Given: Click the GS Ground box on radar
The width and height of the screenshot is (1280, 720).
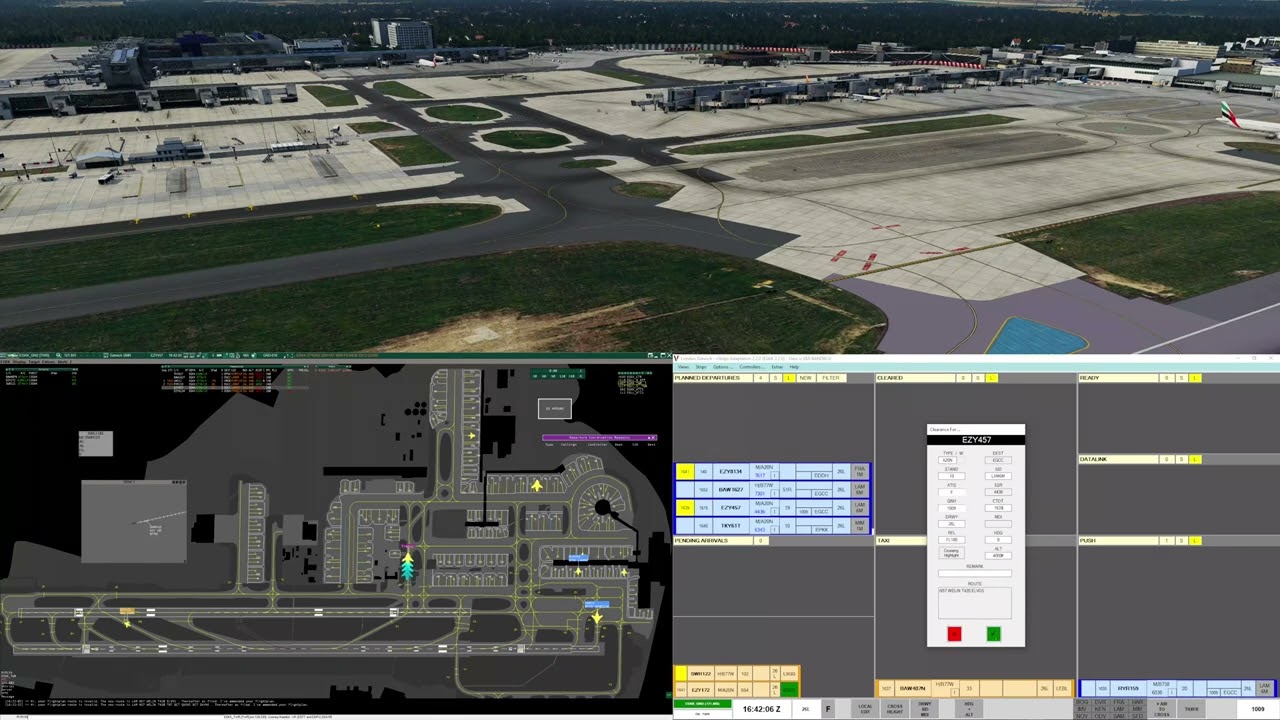Looking at the screenshot, I should 555,408.
